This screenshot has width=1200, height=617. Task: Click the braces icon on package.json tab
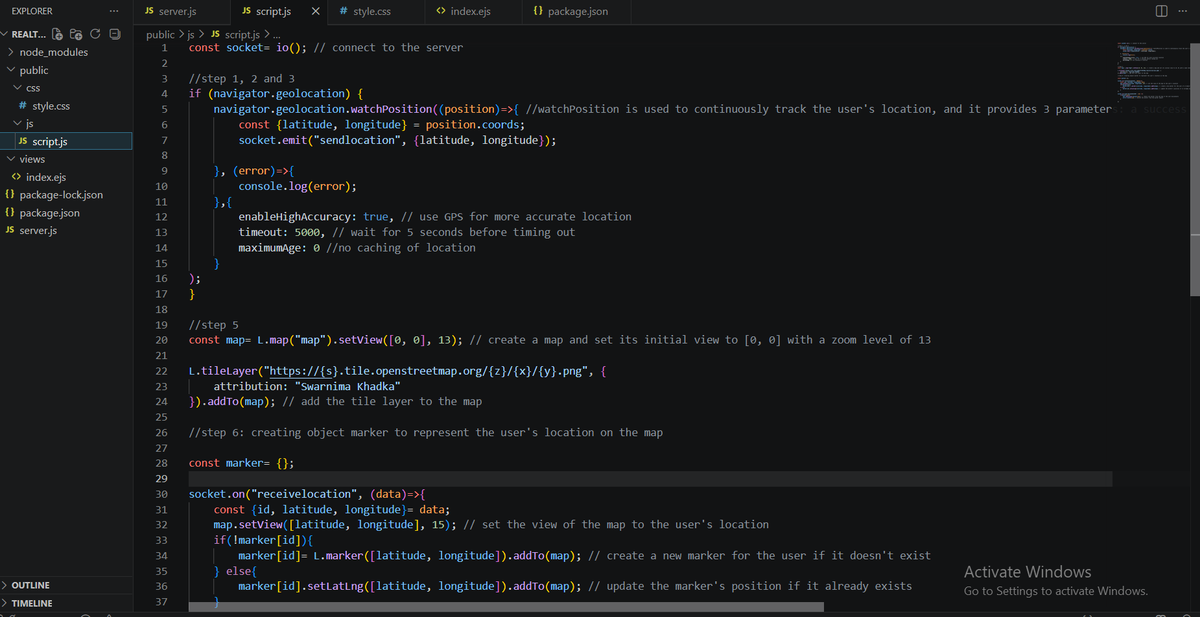[x=539, y=12]
